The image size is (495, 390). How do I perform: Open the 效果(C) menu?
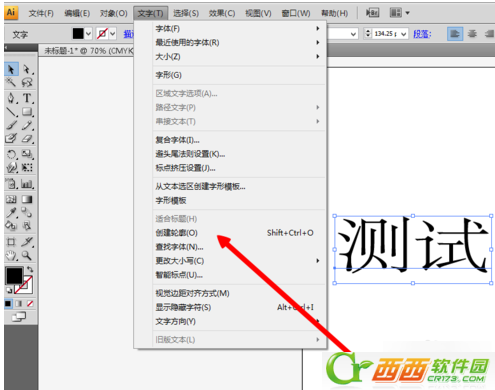click(222, 13)
